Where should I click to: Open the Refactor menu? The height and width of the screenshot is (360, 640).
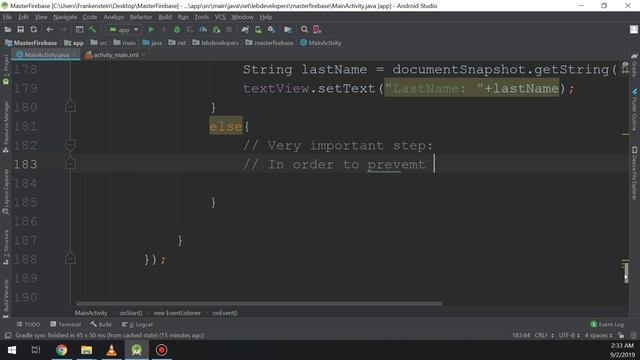141,17
